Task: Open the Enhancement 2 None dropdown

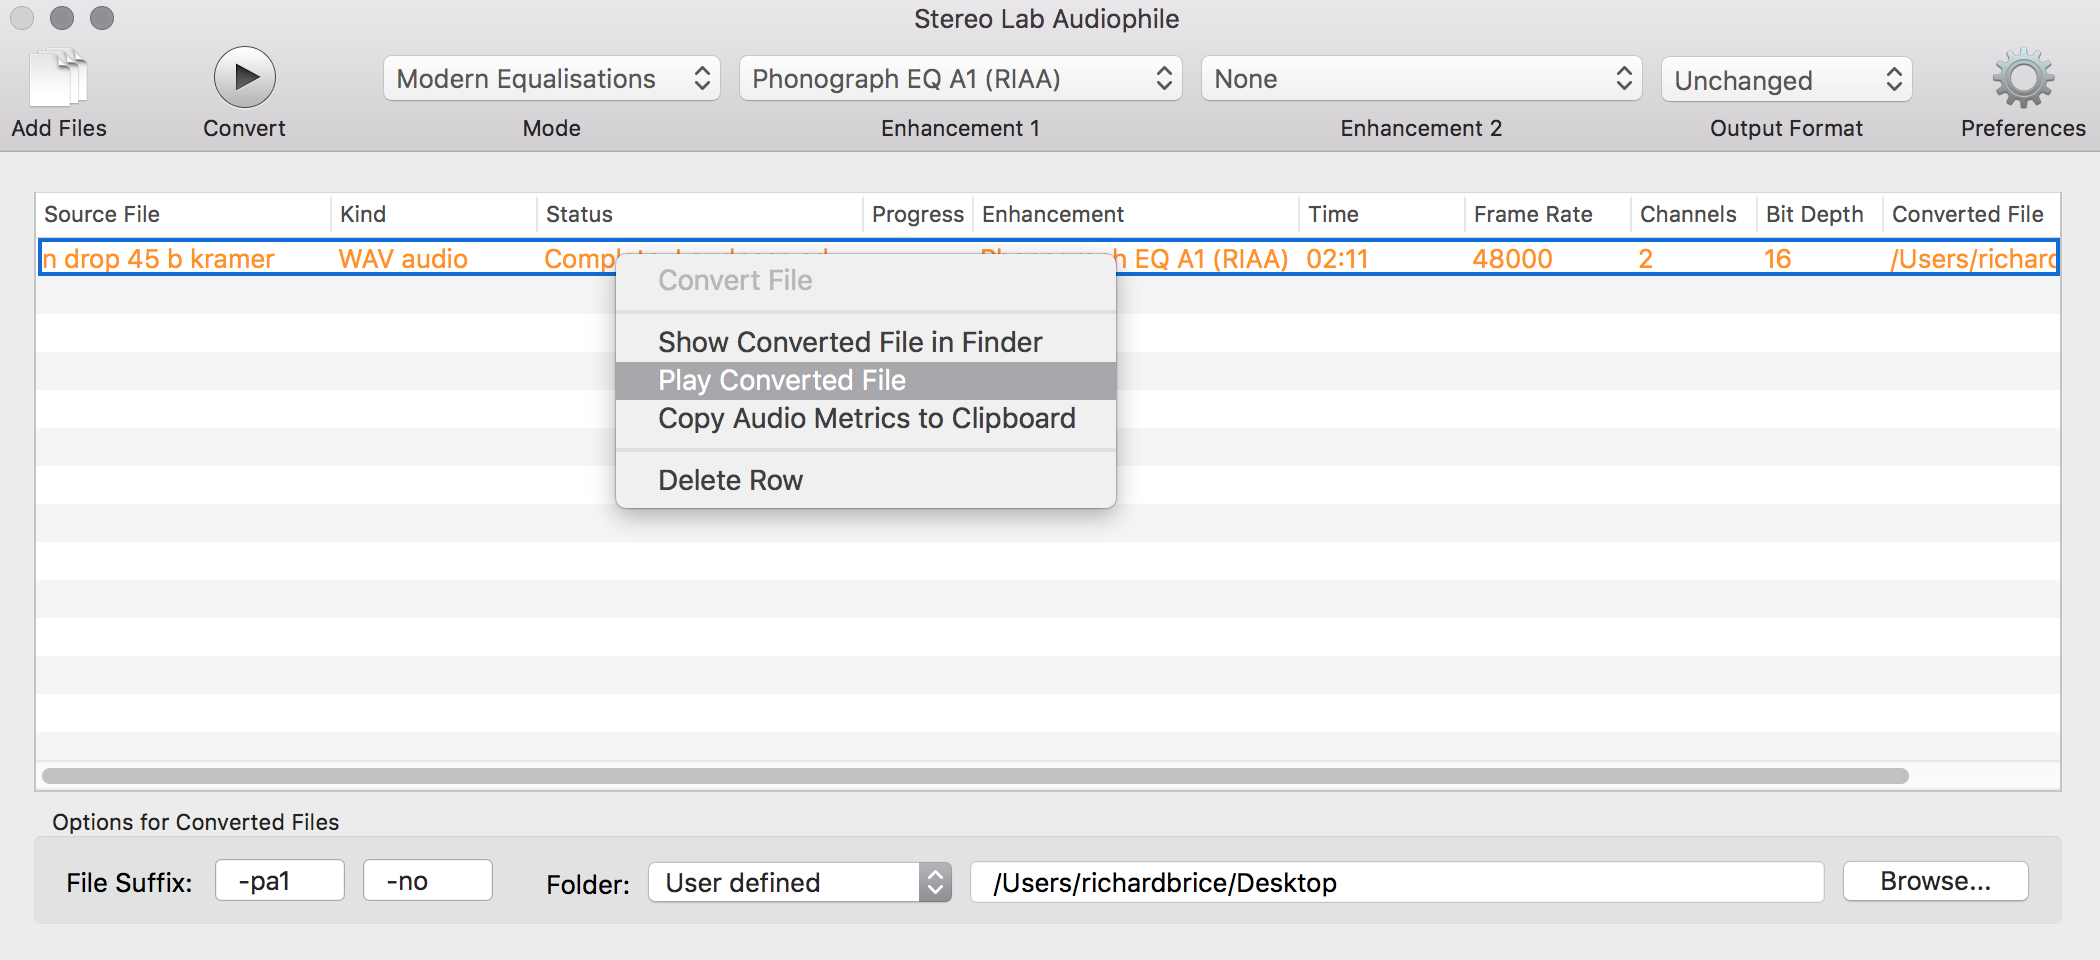Action: (x=1421, y=79)
